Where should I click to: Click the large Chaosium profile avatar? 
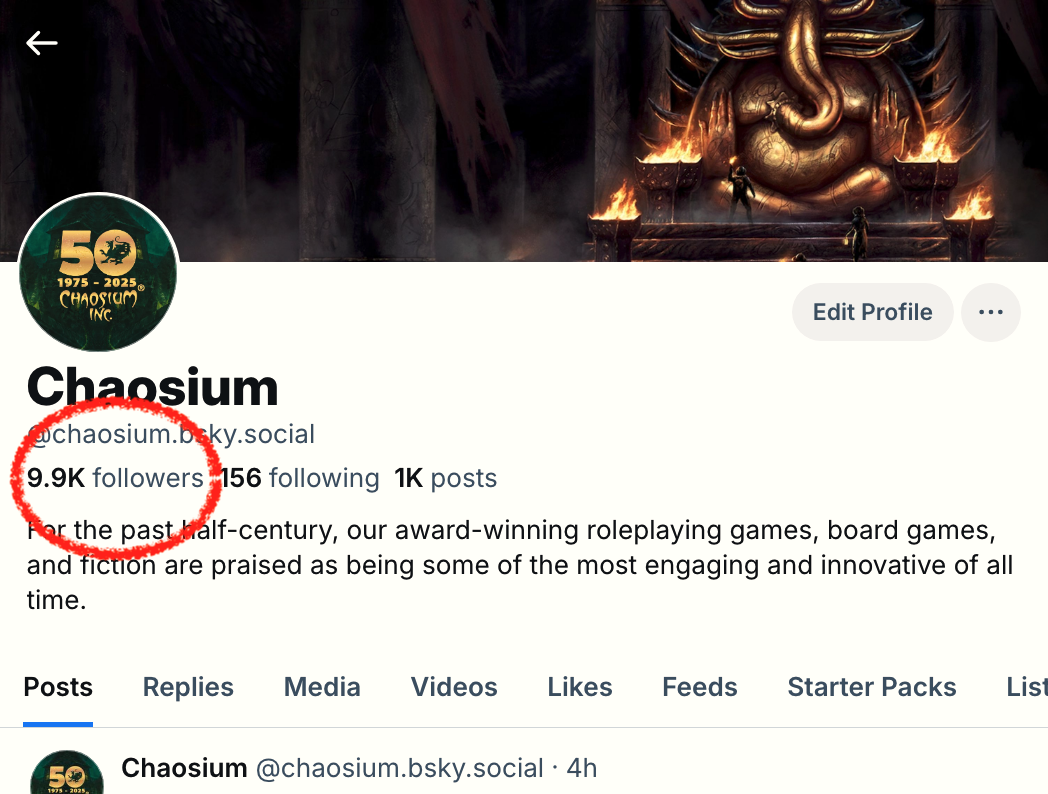(x=98, y=273)
